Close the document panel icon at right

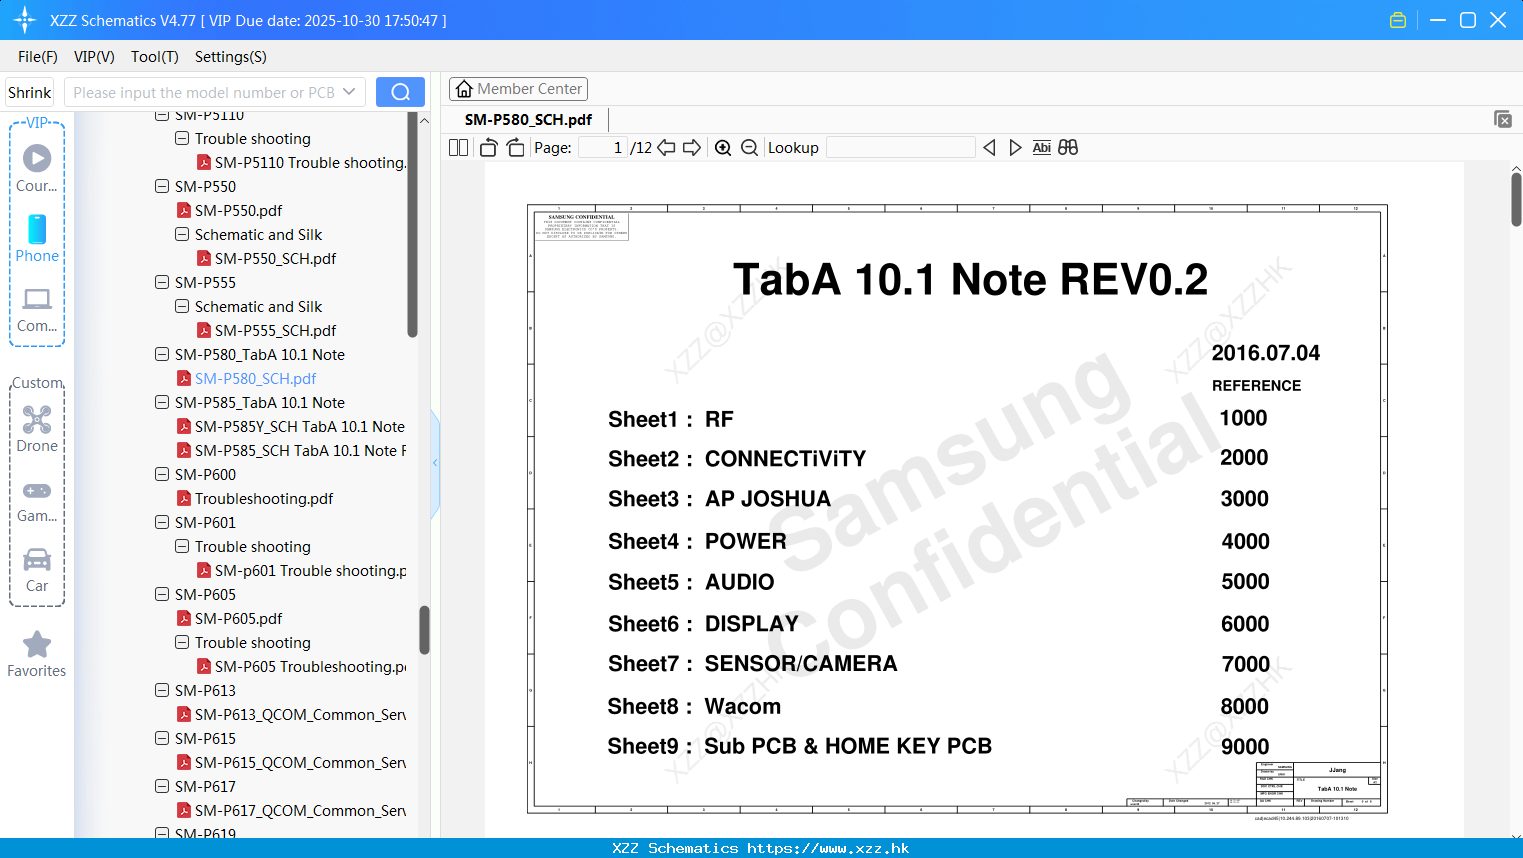1503,119
